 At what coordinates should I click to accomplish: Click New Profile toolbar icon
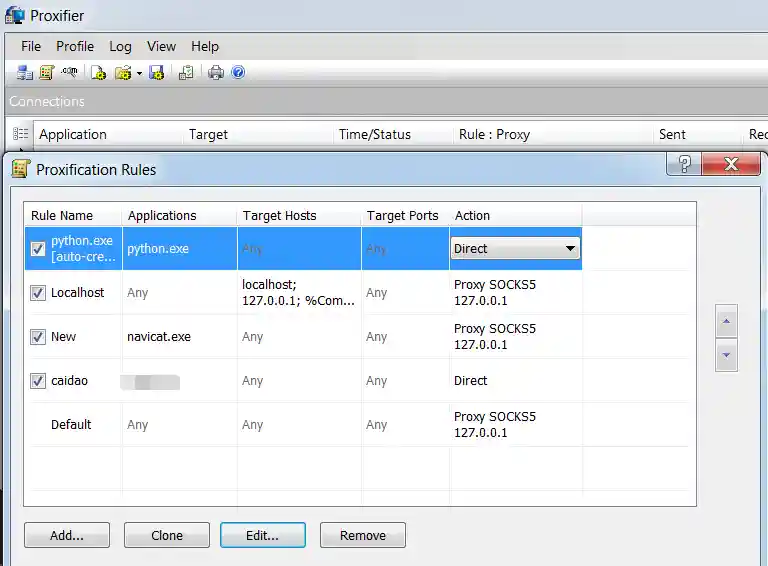(x=98, y=72)
